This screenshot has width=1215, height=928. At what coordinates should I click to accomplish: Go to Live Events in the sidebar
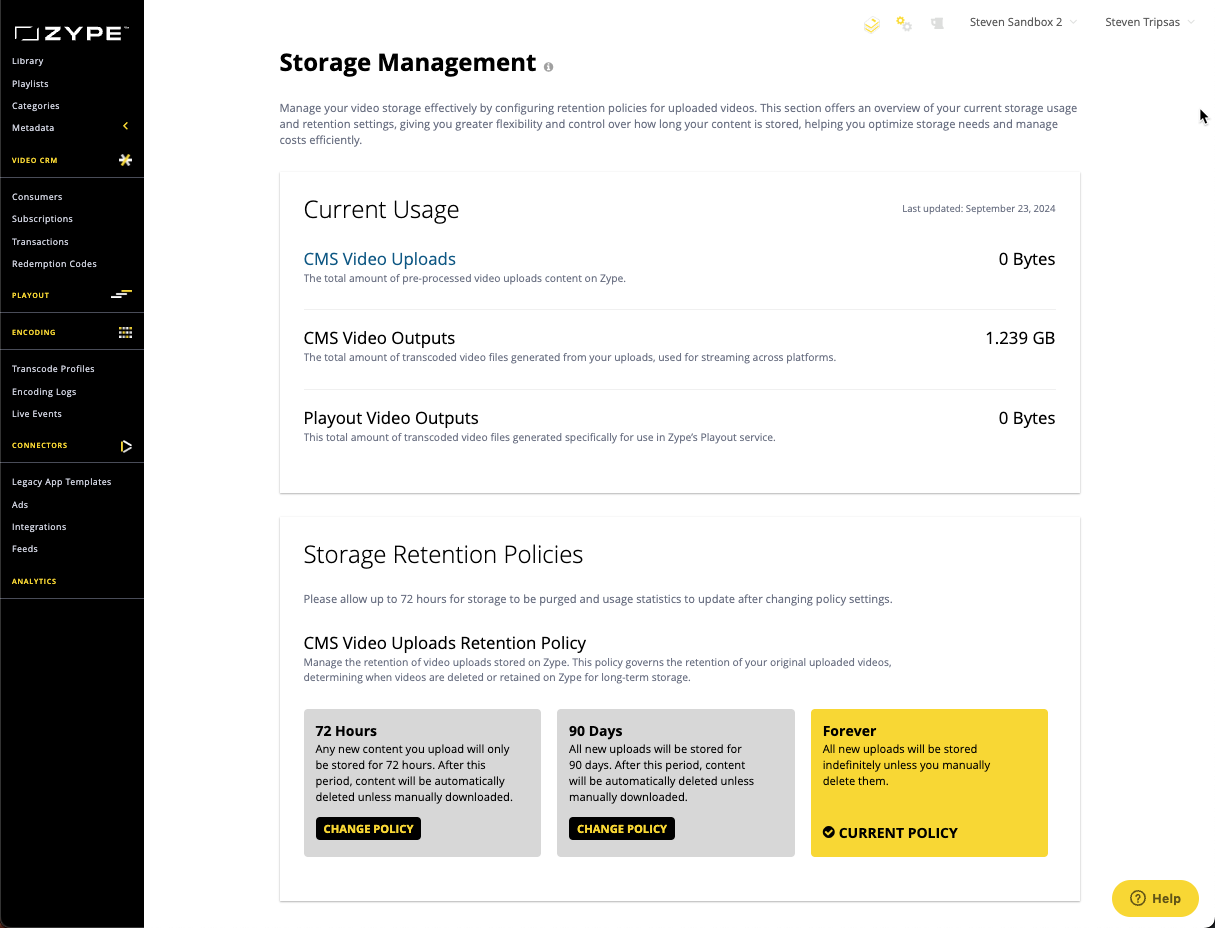pos(37,414)
